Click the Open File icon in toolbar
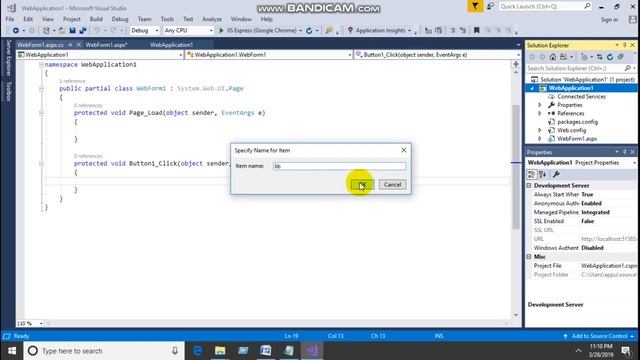The width and height of the screenshot is (640, 360). (x=62, y=31)
